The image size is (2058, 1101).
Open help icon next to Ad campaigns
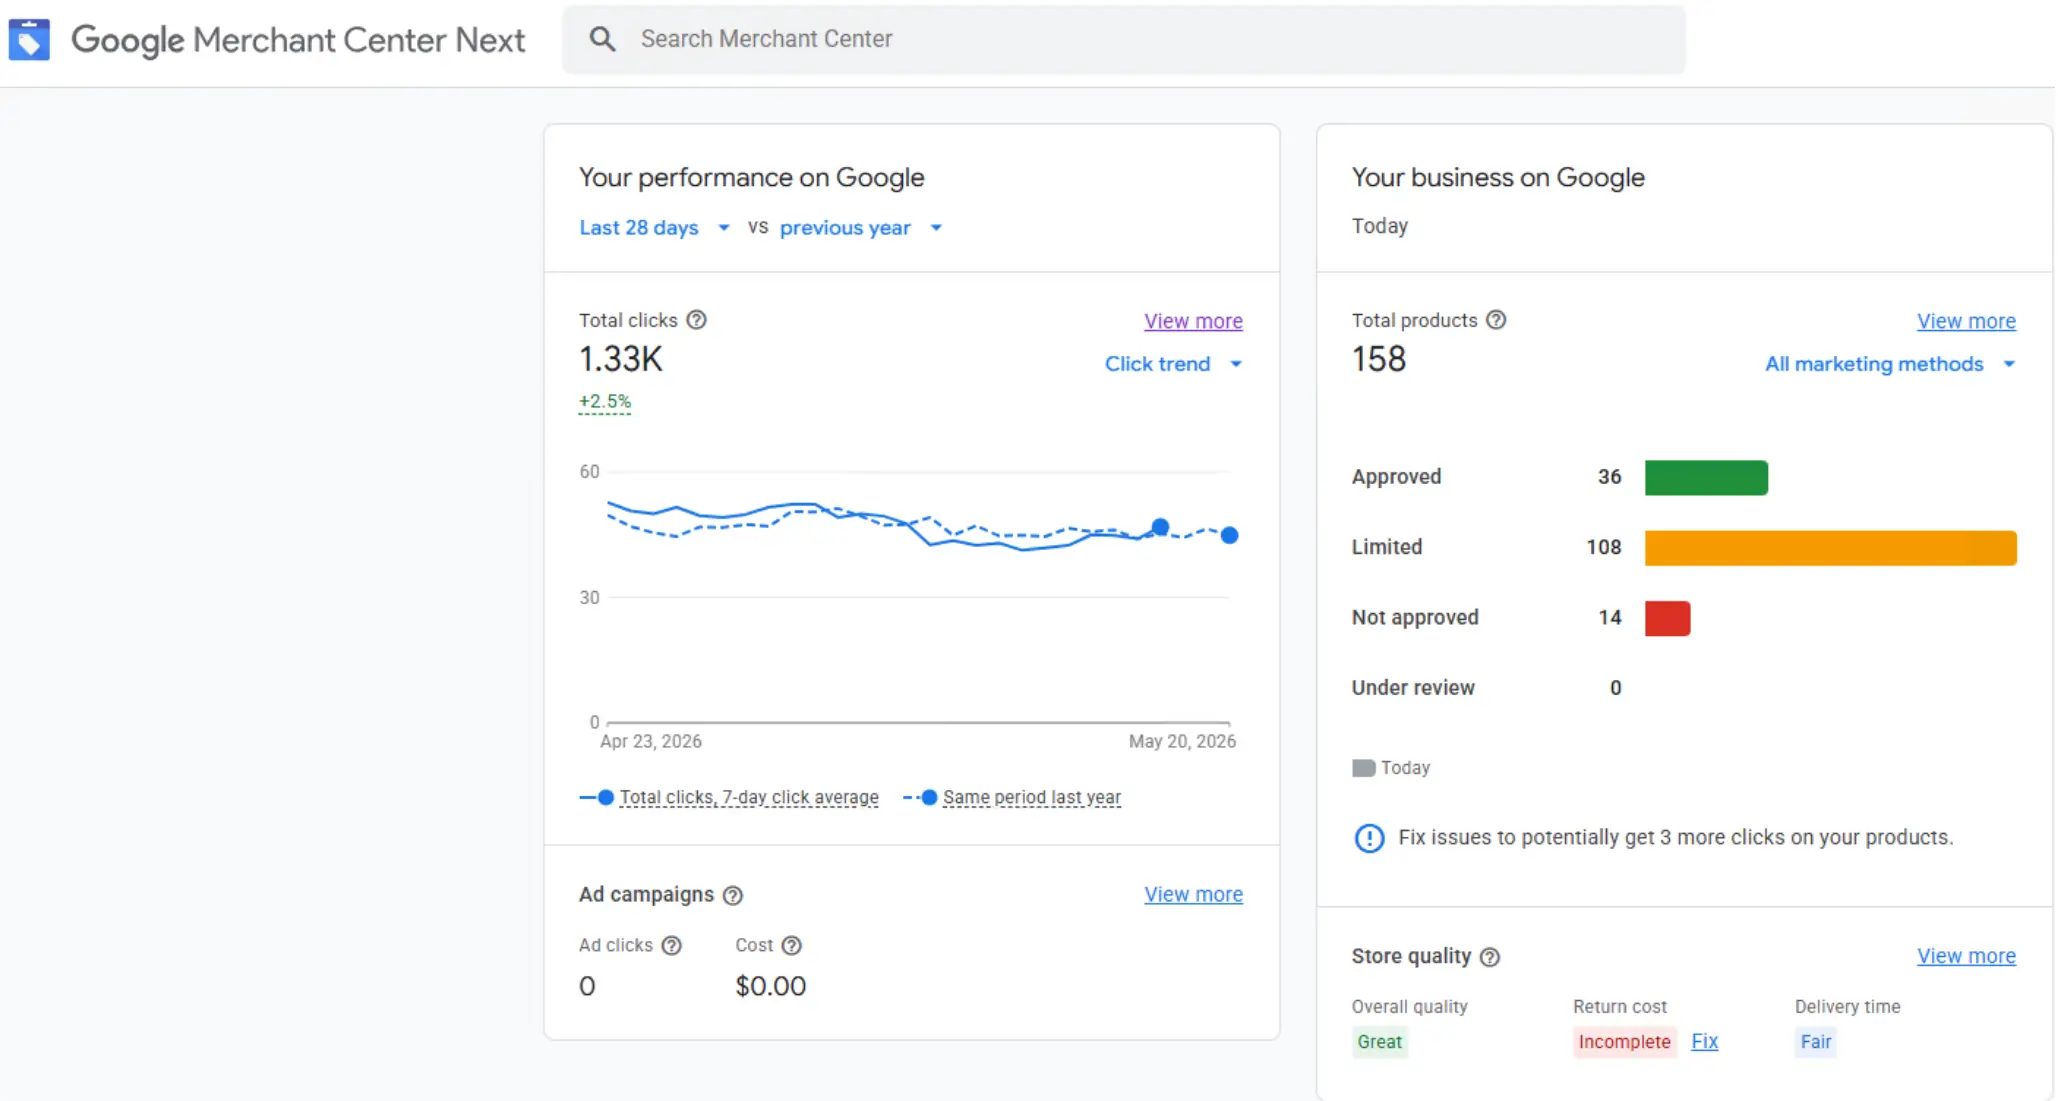pyautogui.click(x=733, y=895)
